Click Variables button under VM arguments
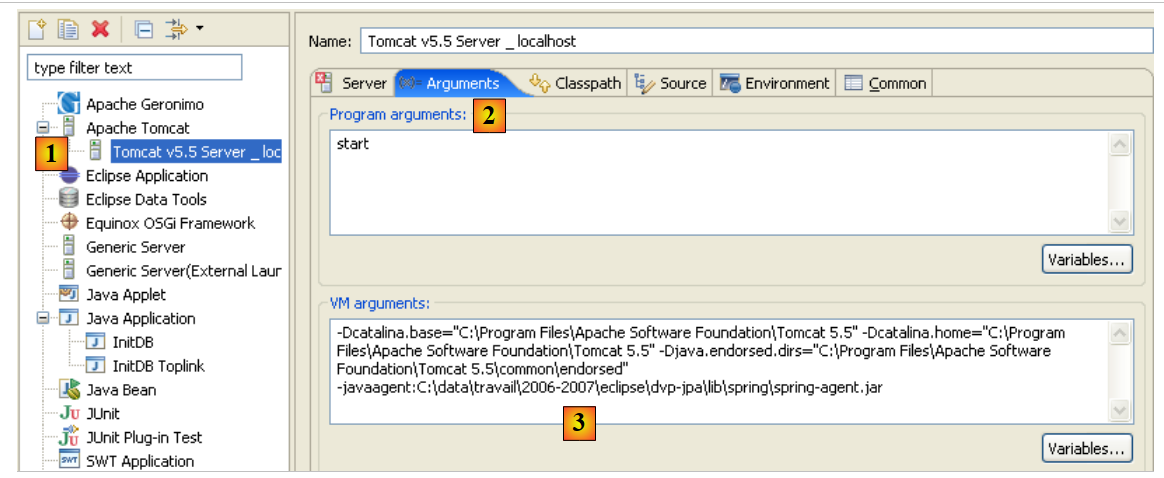This screenshot has height=478, width=1164. pos(1087,448)
